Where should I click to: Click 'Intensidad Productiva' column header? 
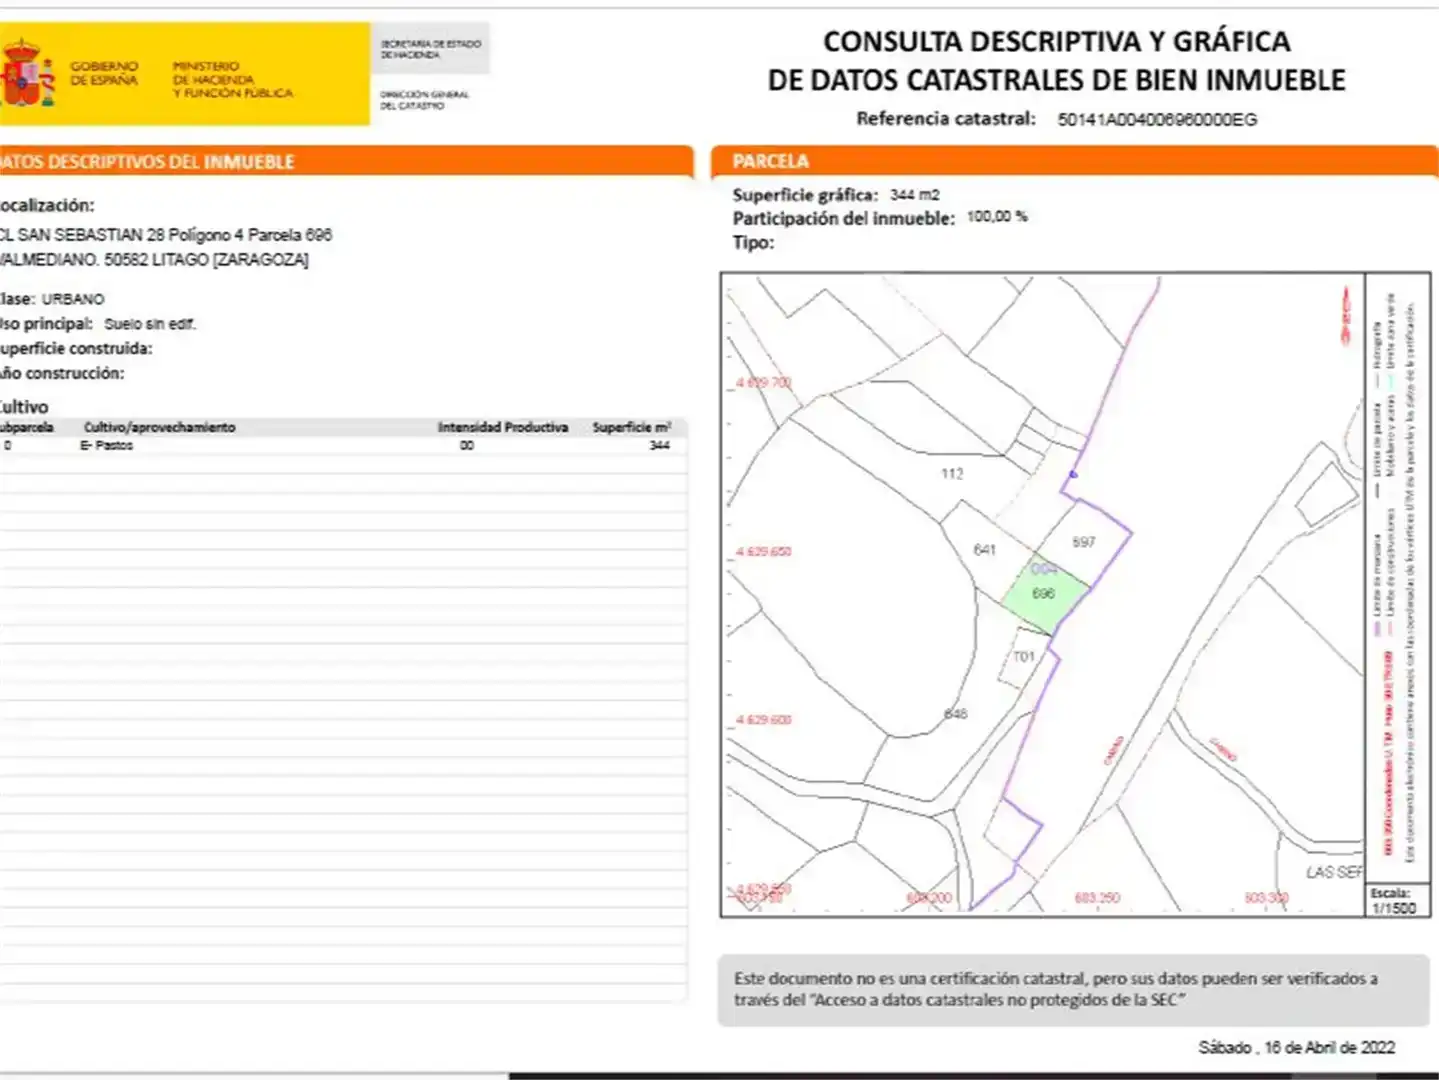pos(503,427)
